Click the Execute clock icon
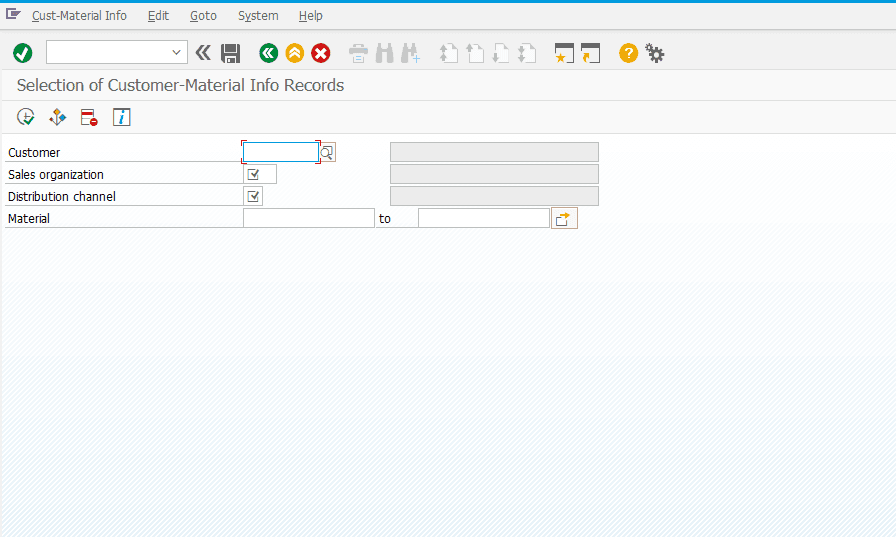Viewport: 896px width, 537px height. click(26, 117)
